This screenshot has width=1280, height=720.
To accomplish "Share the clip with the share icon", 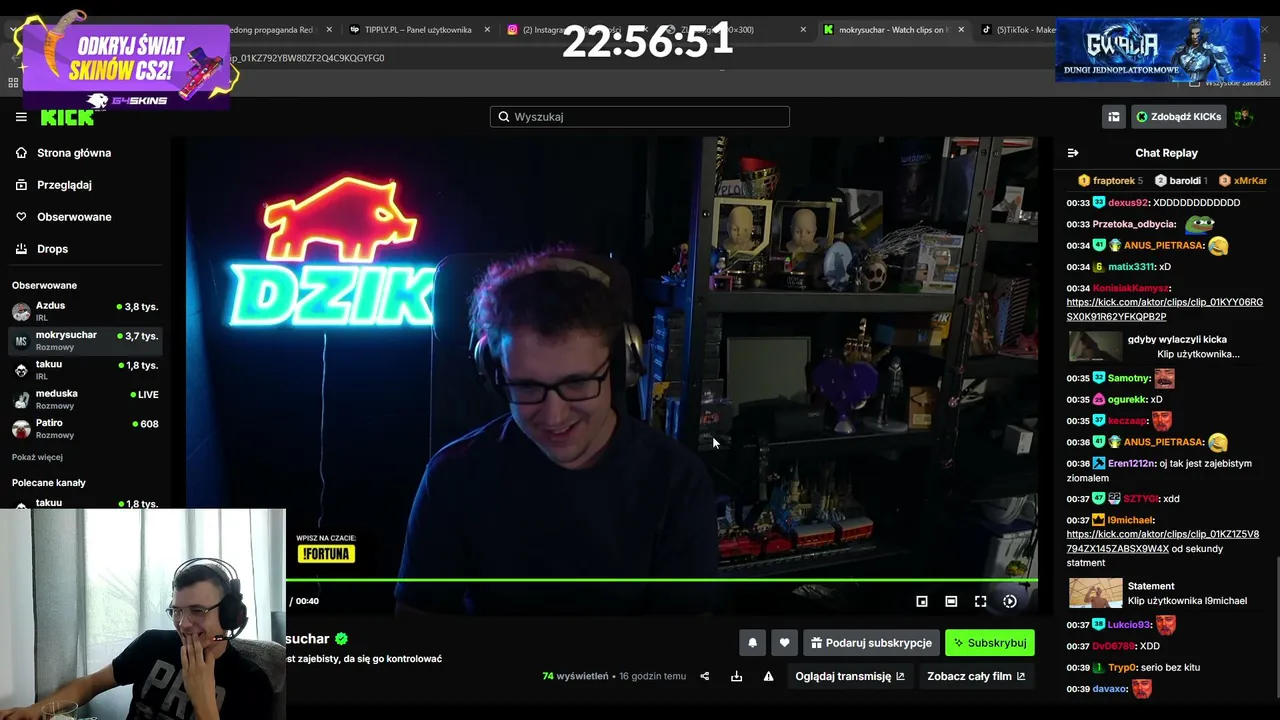I will point(704,676).
